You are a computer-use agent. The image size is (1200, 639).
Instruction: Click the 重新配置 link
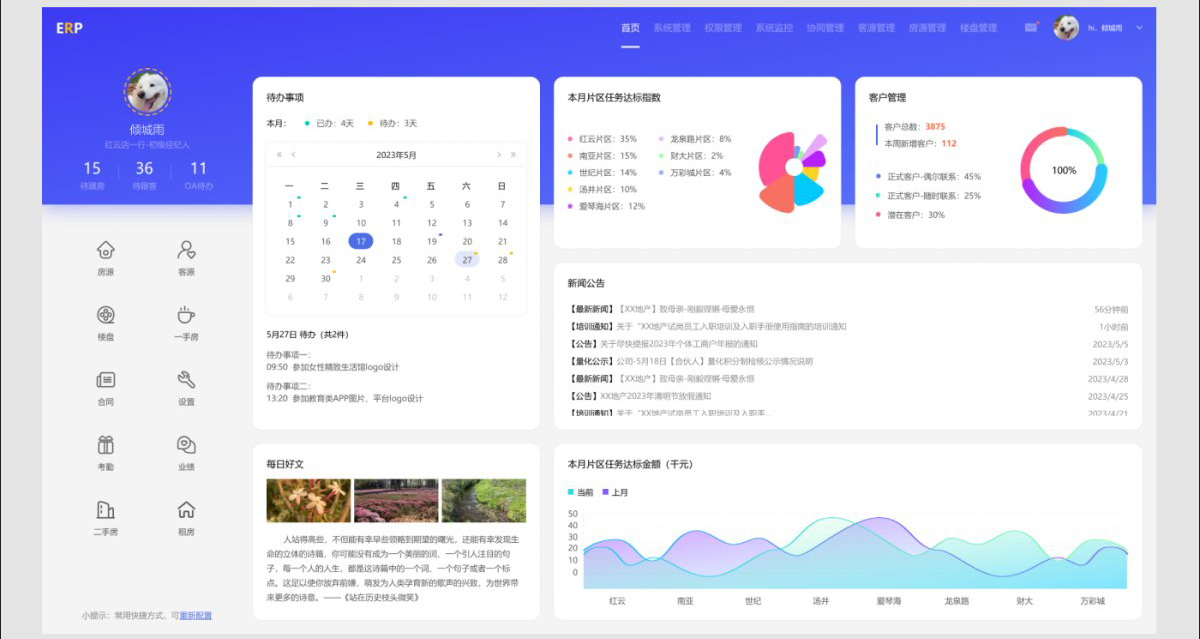coord(196,615)
